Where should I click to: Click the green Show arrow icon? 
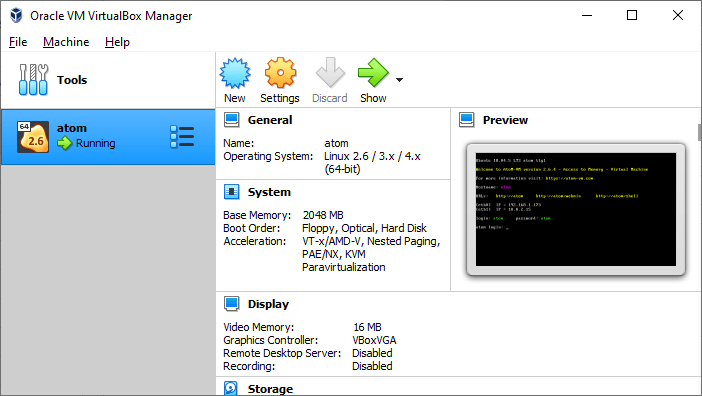pos(373,72)
